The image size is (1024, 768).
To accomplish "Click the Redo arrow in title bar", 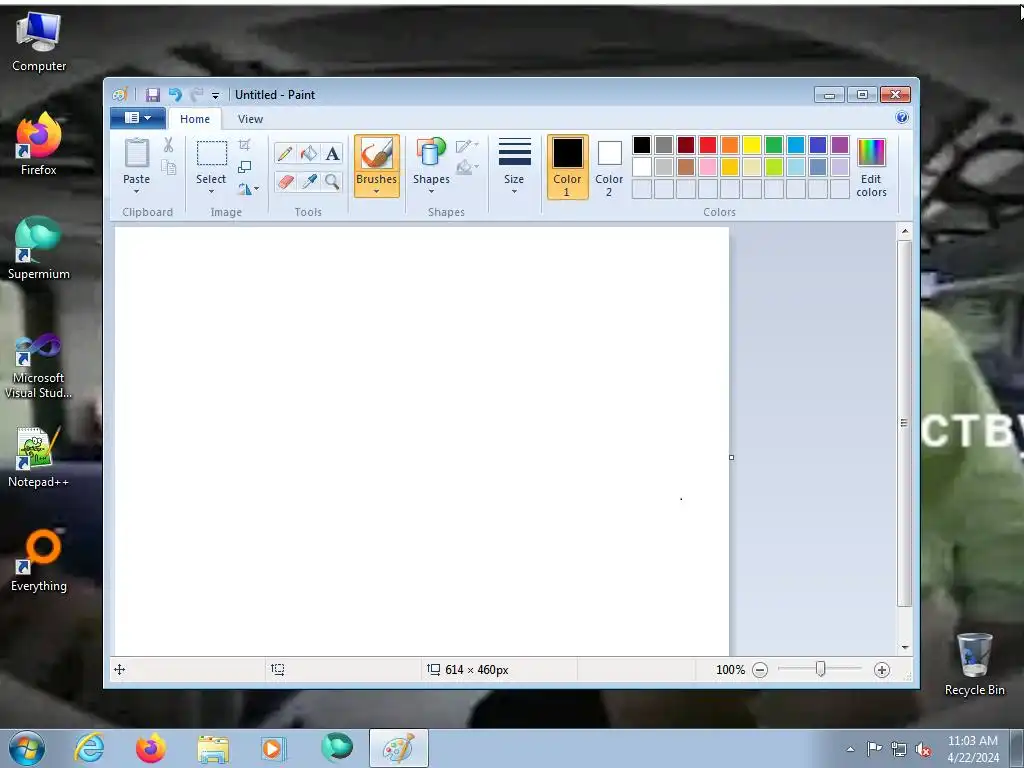I will click(197, 95).
